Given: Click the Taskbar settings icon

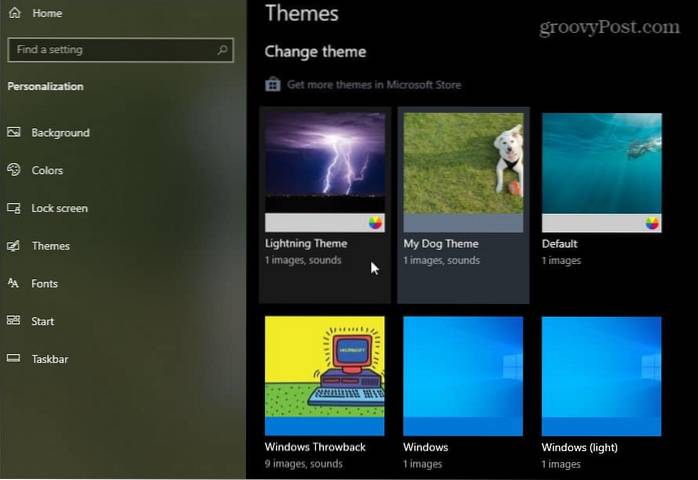Looking at the screenshot, I should [14, 359].
